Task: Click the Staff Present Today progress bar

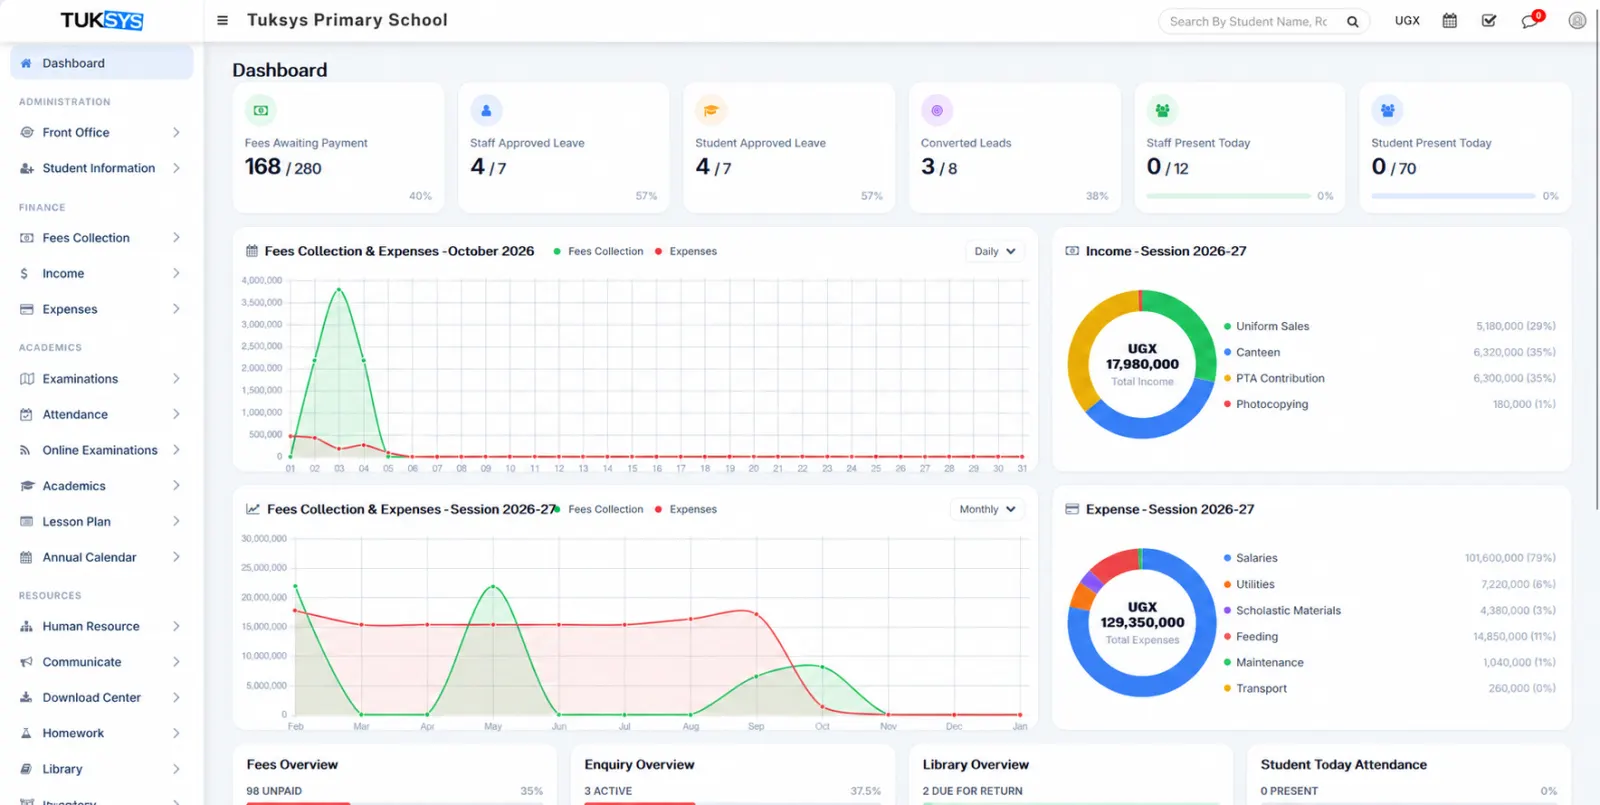Action: coord(1228,196)
